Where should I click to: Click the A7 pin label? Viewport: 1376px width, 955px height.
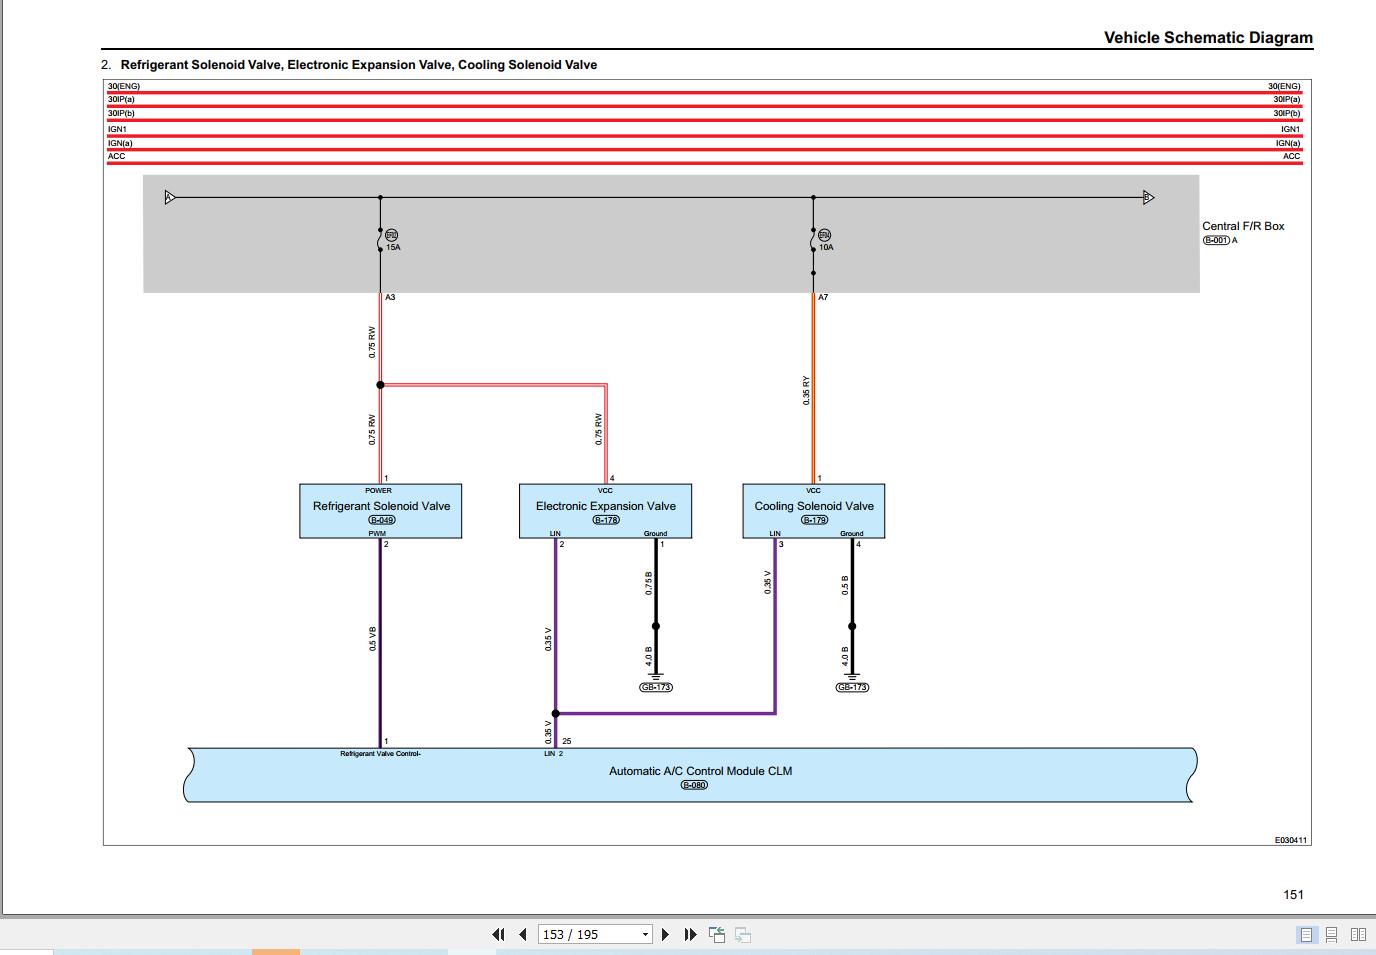[823, 297]
